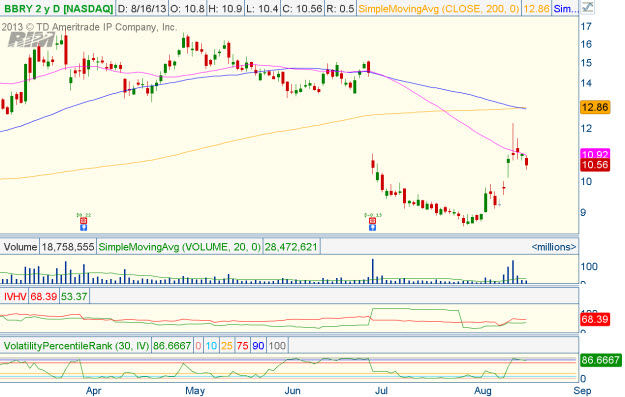Click the pink 0 level label
Screen dimensions: 625x397
pyautogui.click(x=198, y=346)
